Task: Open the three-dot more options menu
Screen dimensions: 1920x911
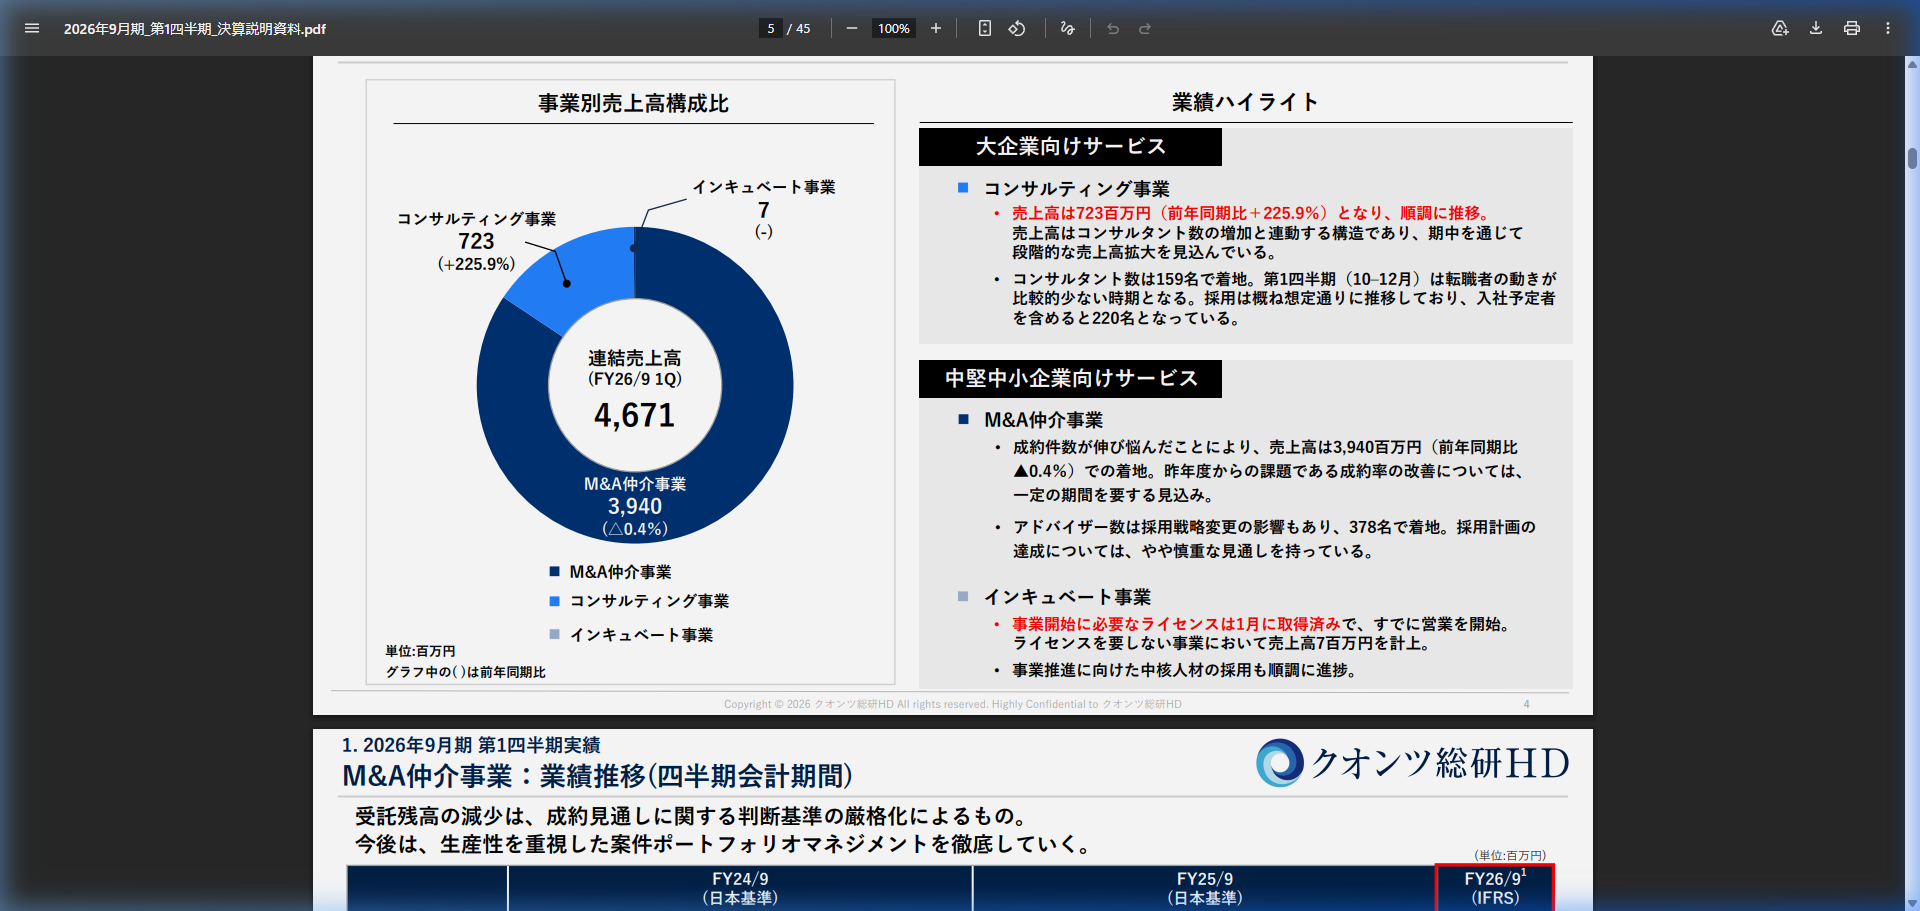Action: (x=1888, y=28)
